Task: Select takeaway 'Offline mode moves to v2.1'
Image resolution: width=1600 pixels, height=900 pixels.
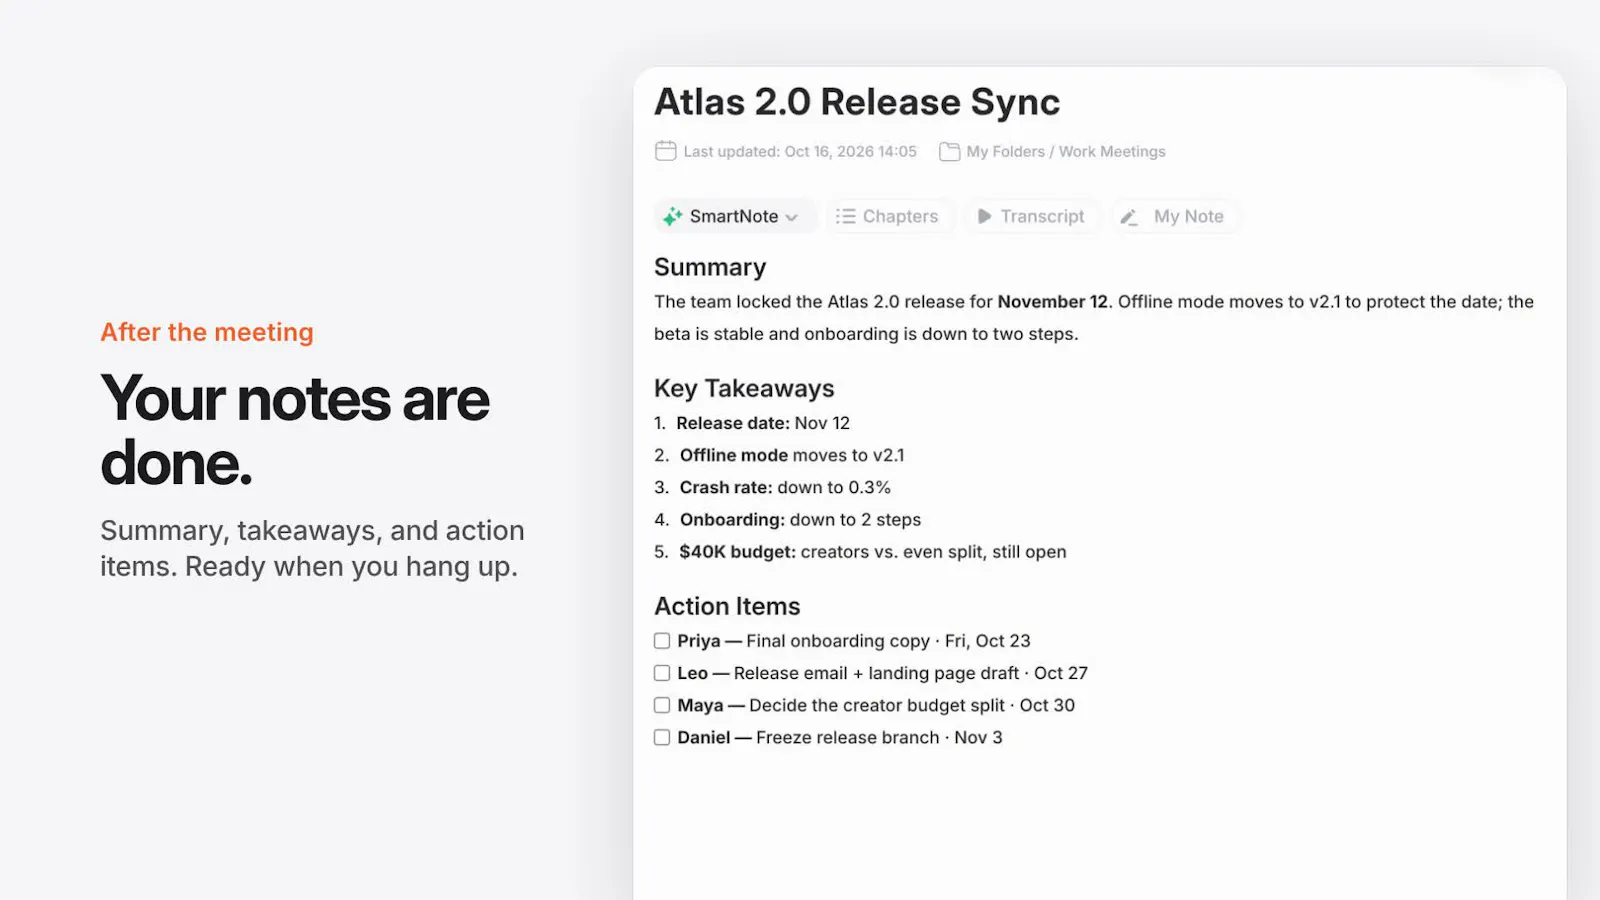Action: 779,455
